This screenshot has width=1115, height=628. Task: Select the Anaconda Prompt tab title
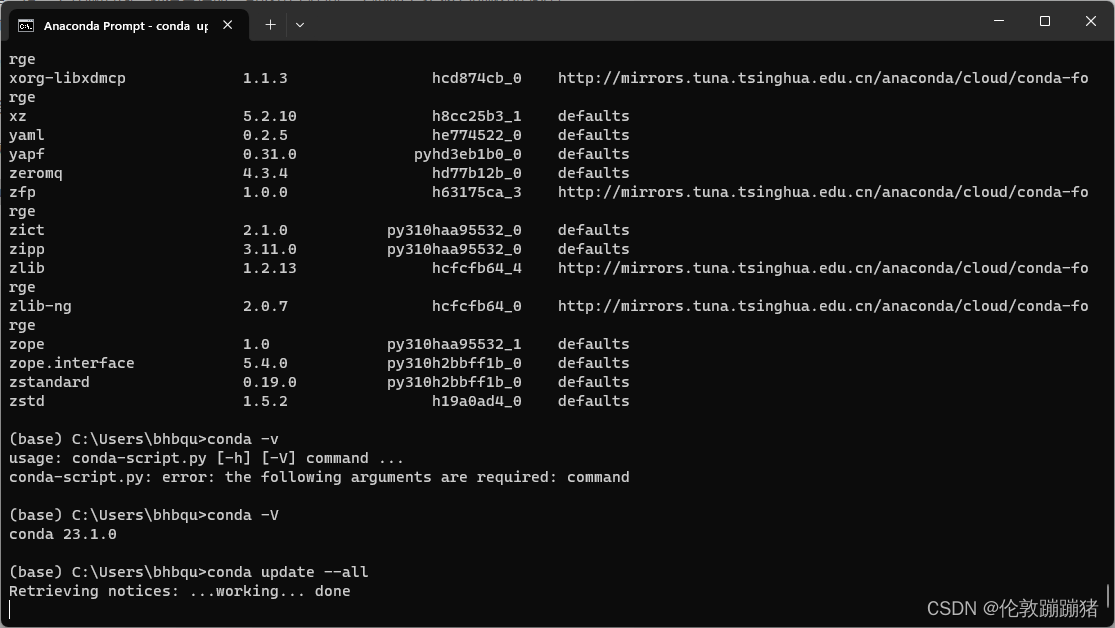125,26
